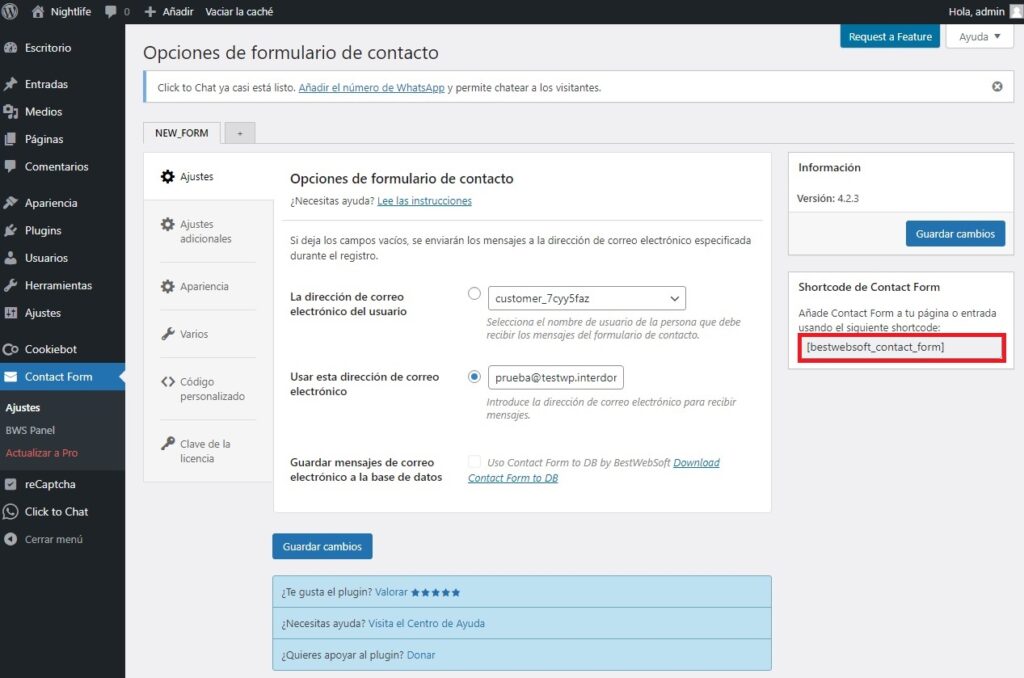Open the customer_7cyy5faz user dropdown

pyautogui.click(x=586, y=299)
